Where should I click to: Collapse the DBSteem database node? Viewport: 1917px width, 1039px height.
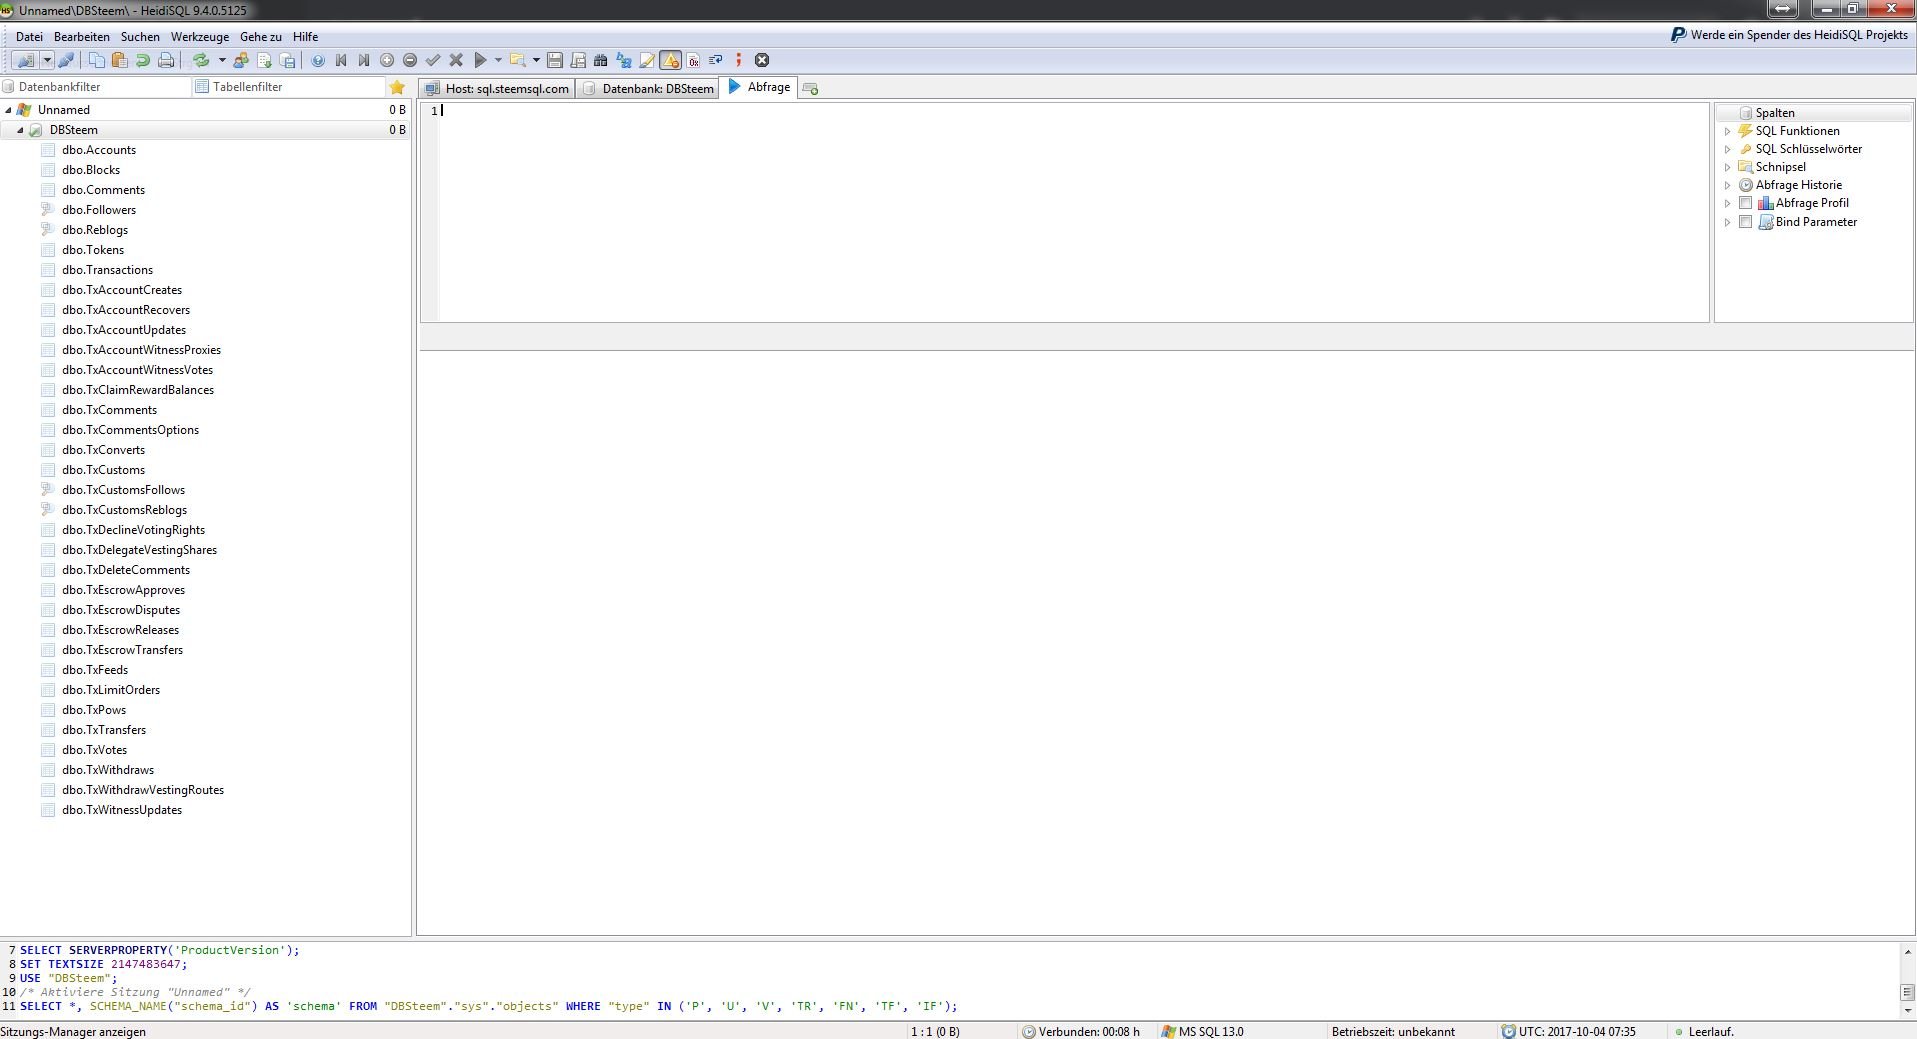pos(20,130)
